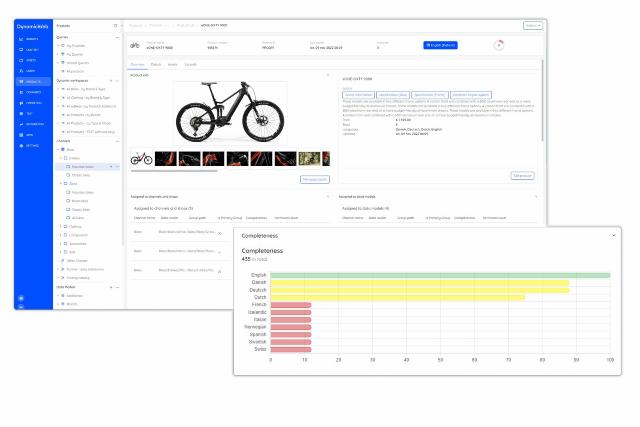Expand the Clothing tree node
The image size is (640, 427).
pos(60,226)
